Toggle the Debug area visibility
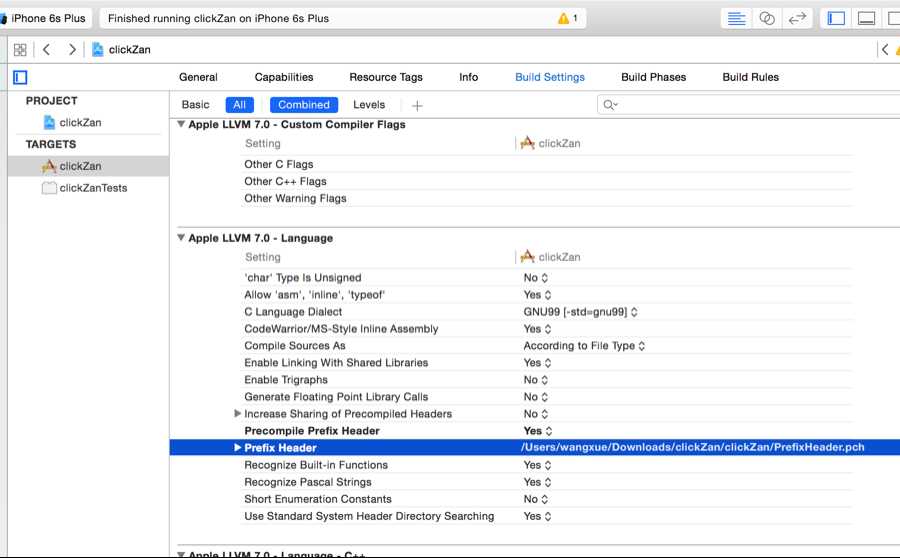900x558 pixels. [866, 18]
